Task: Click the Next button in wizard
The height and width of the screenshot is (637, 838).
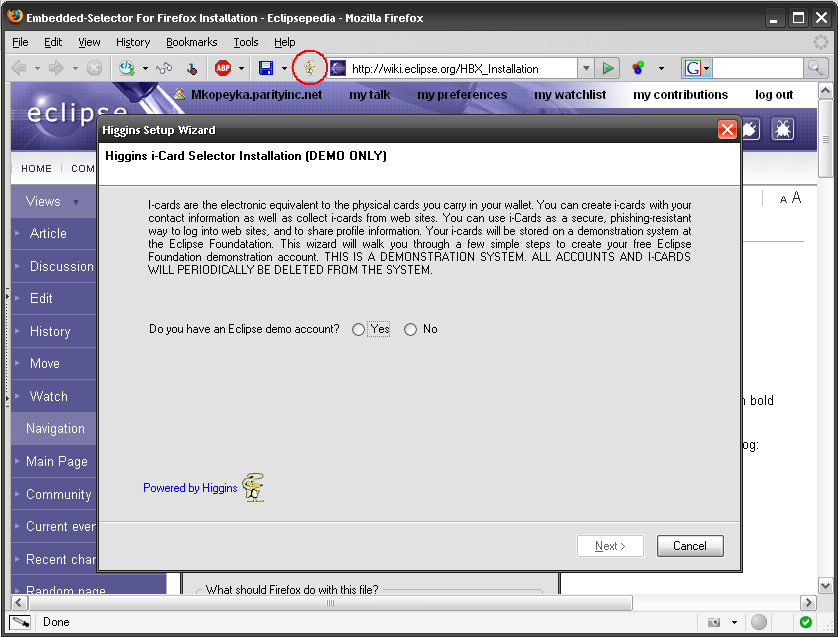Action: 610,546
